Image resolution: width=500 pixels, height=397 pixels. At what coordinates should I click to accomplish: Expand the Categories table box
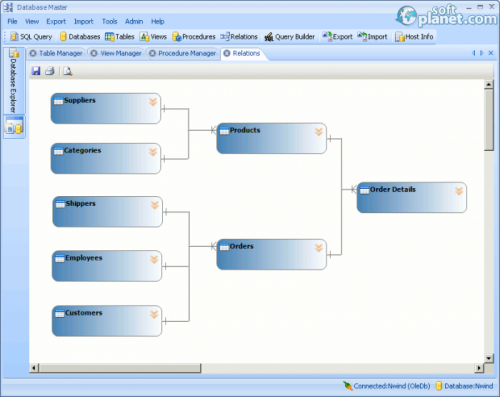[x=153, y=152]
